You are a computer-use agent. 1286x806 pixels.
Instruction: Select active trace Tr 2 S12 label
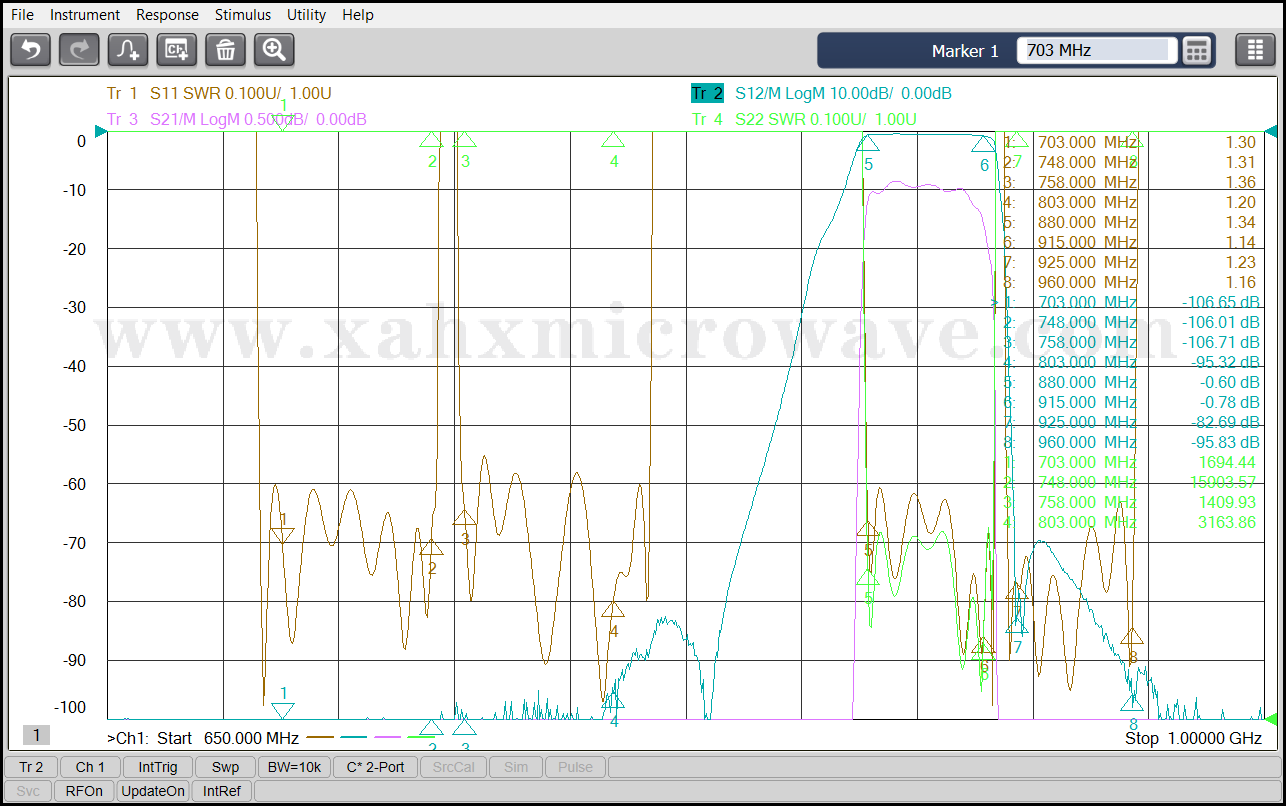coord(821,93)
